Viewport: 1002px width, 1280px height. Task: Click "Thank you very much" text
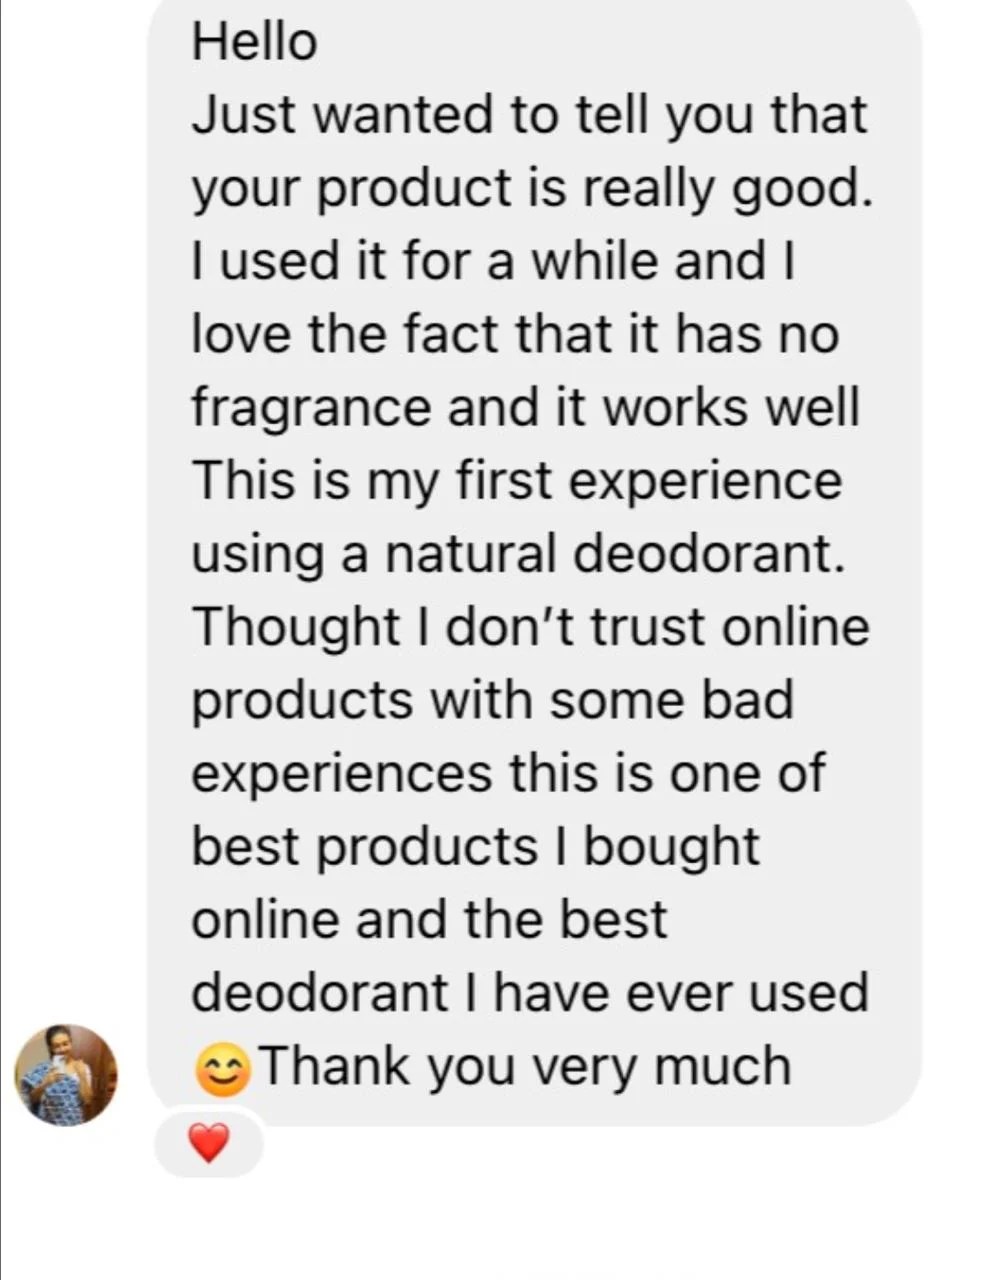(526, 1066)
